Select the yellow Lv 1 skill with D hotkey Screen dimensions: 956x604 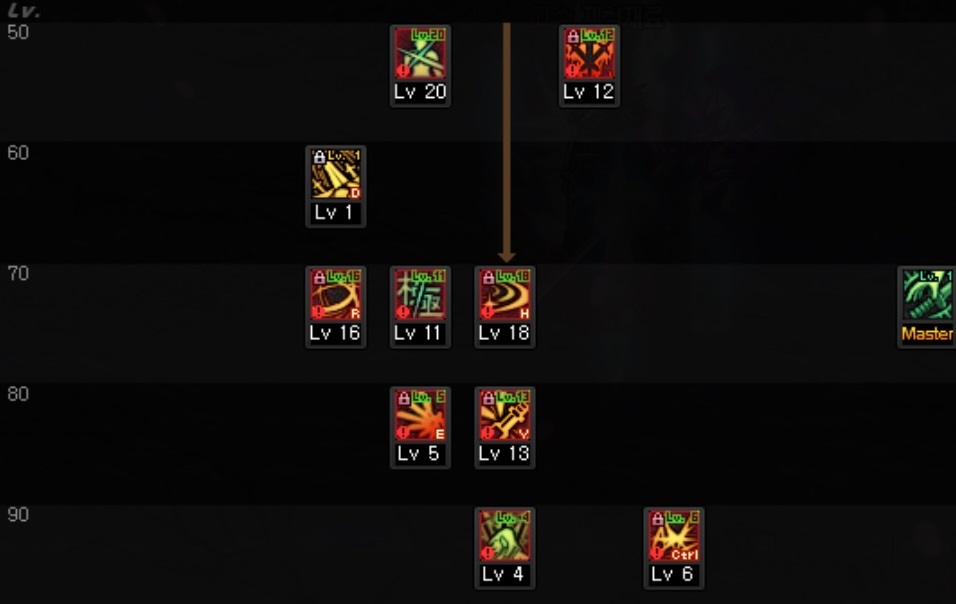pos(335,174)
